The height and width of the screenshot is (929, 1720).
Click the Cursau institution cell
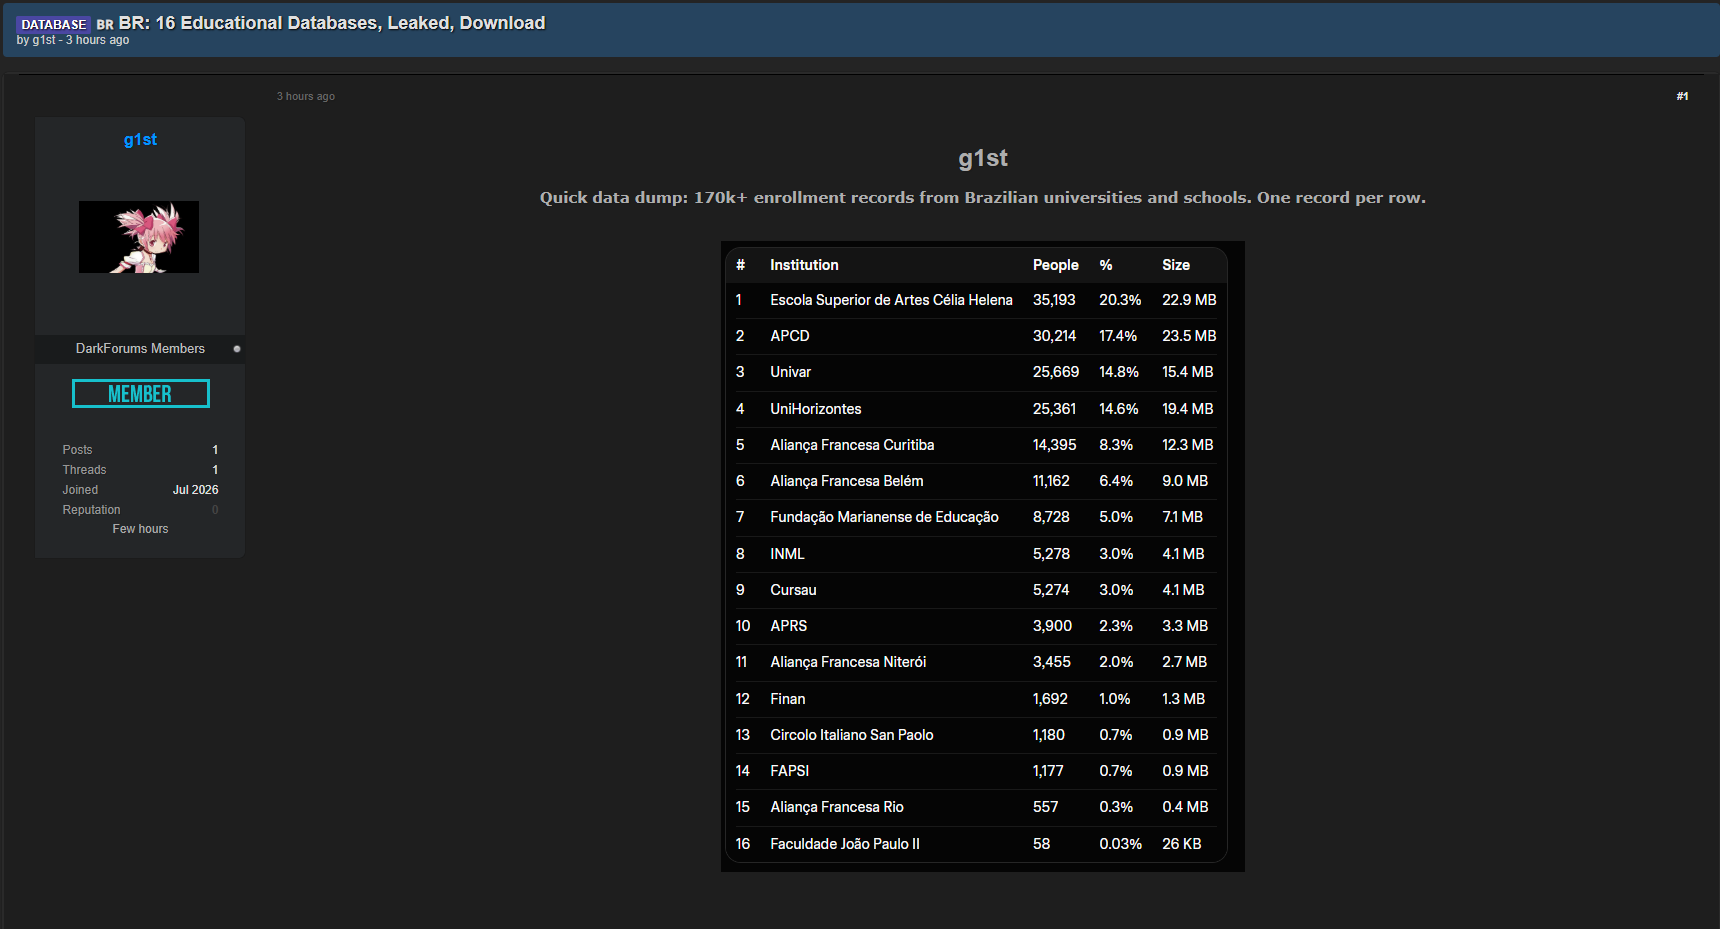pos(793,590)
